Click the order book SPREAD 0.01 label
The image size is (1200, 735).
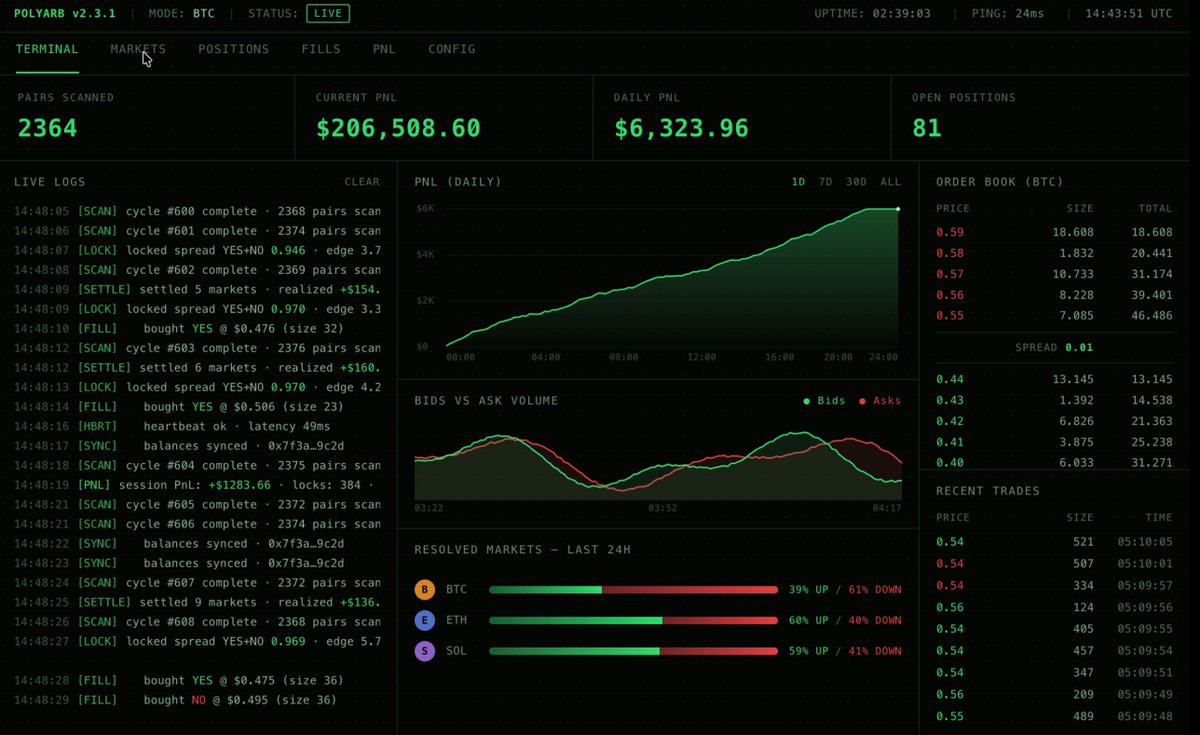click(x=1054, y=347)
